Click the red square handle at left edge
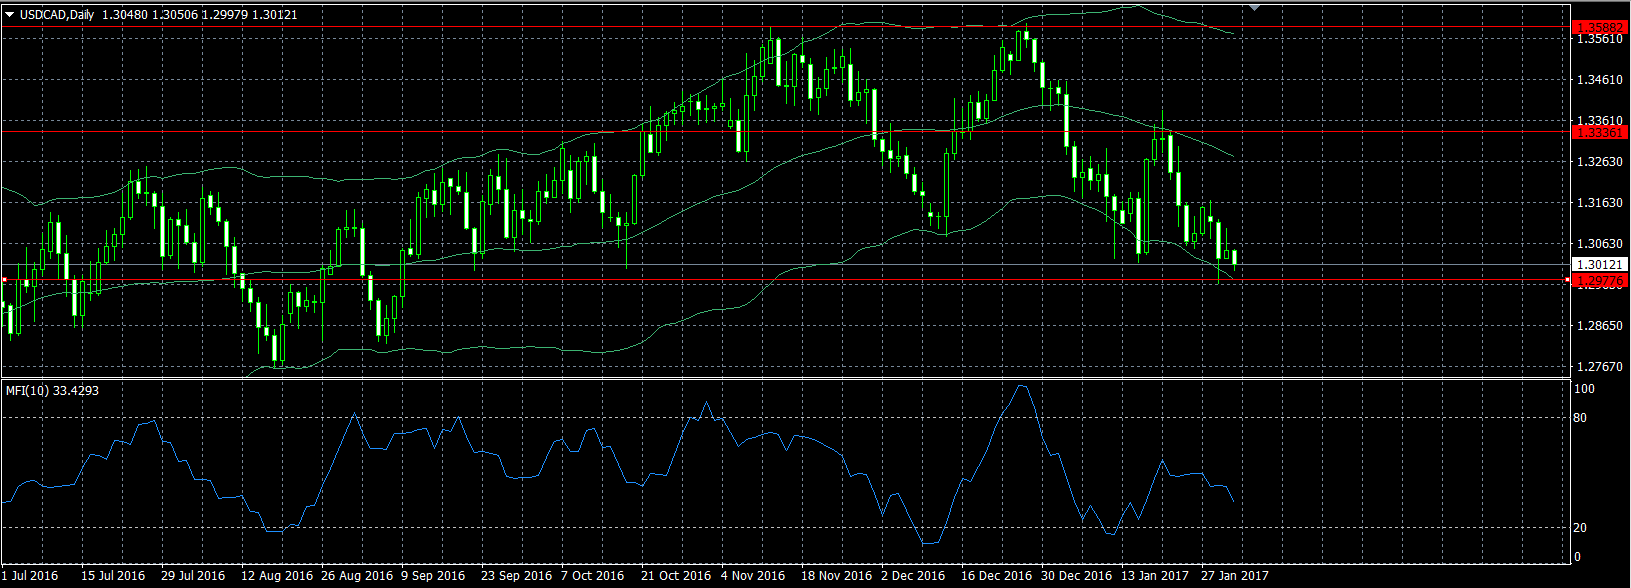Screen dimensions: 1631x588 click(x=5, y=280)
